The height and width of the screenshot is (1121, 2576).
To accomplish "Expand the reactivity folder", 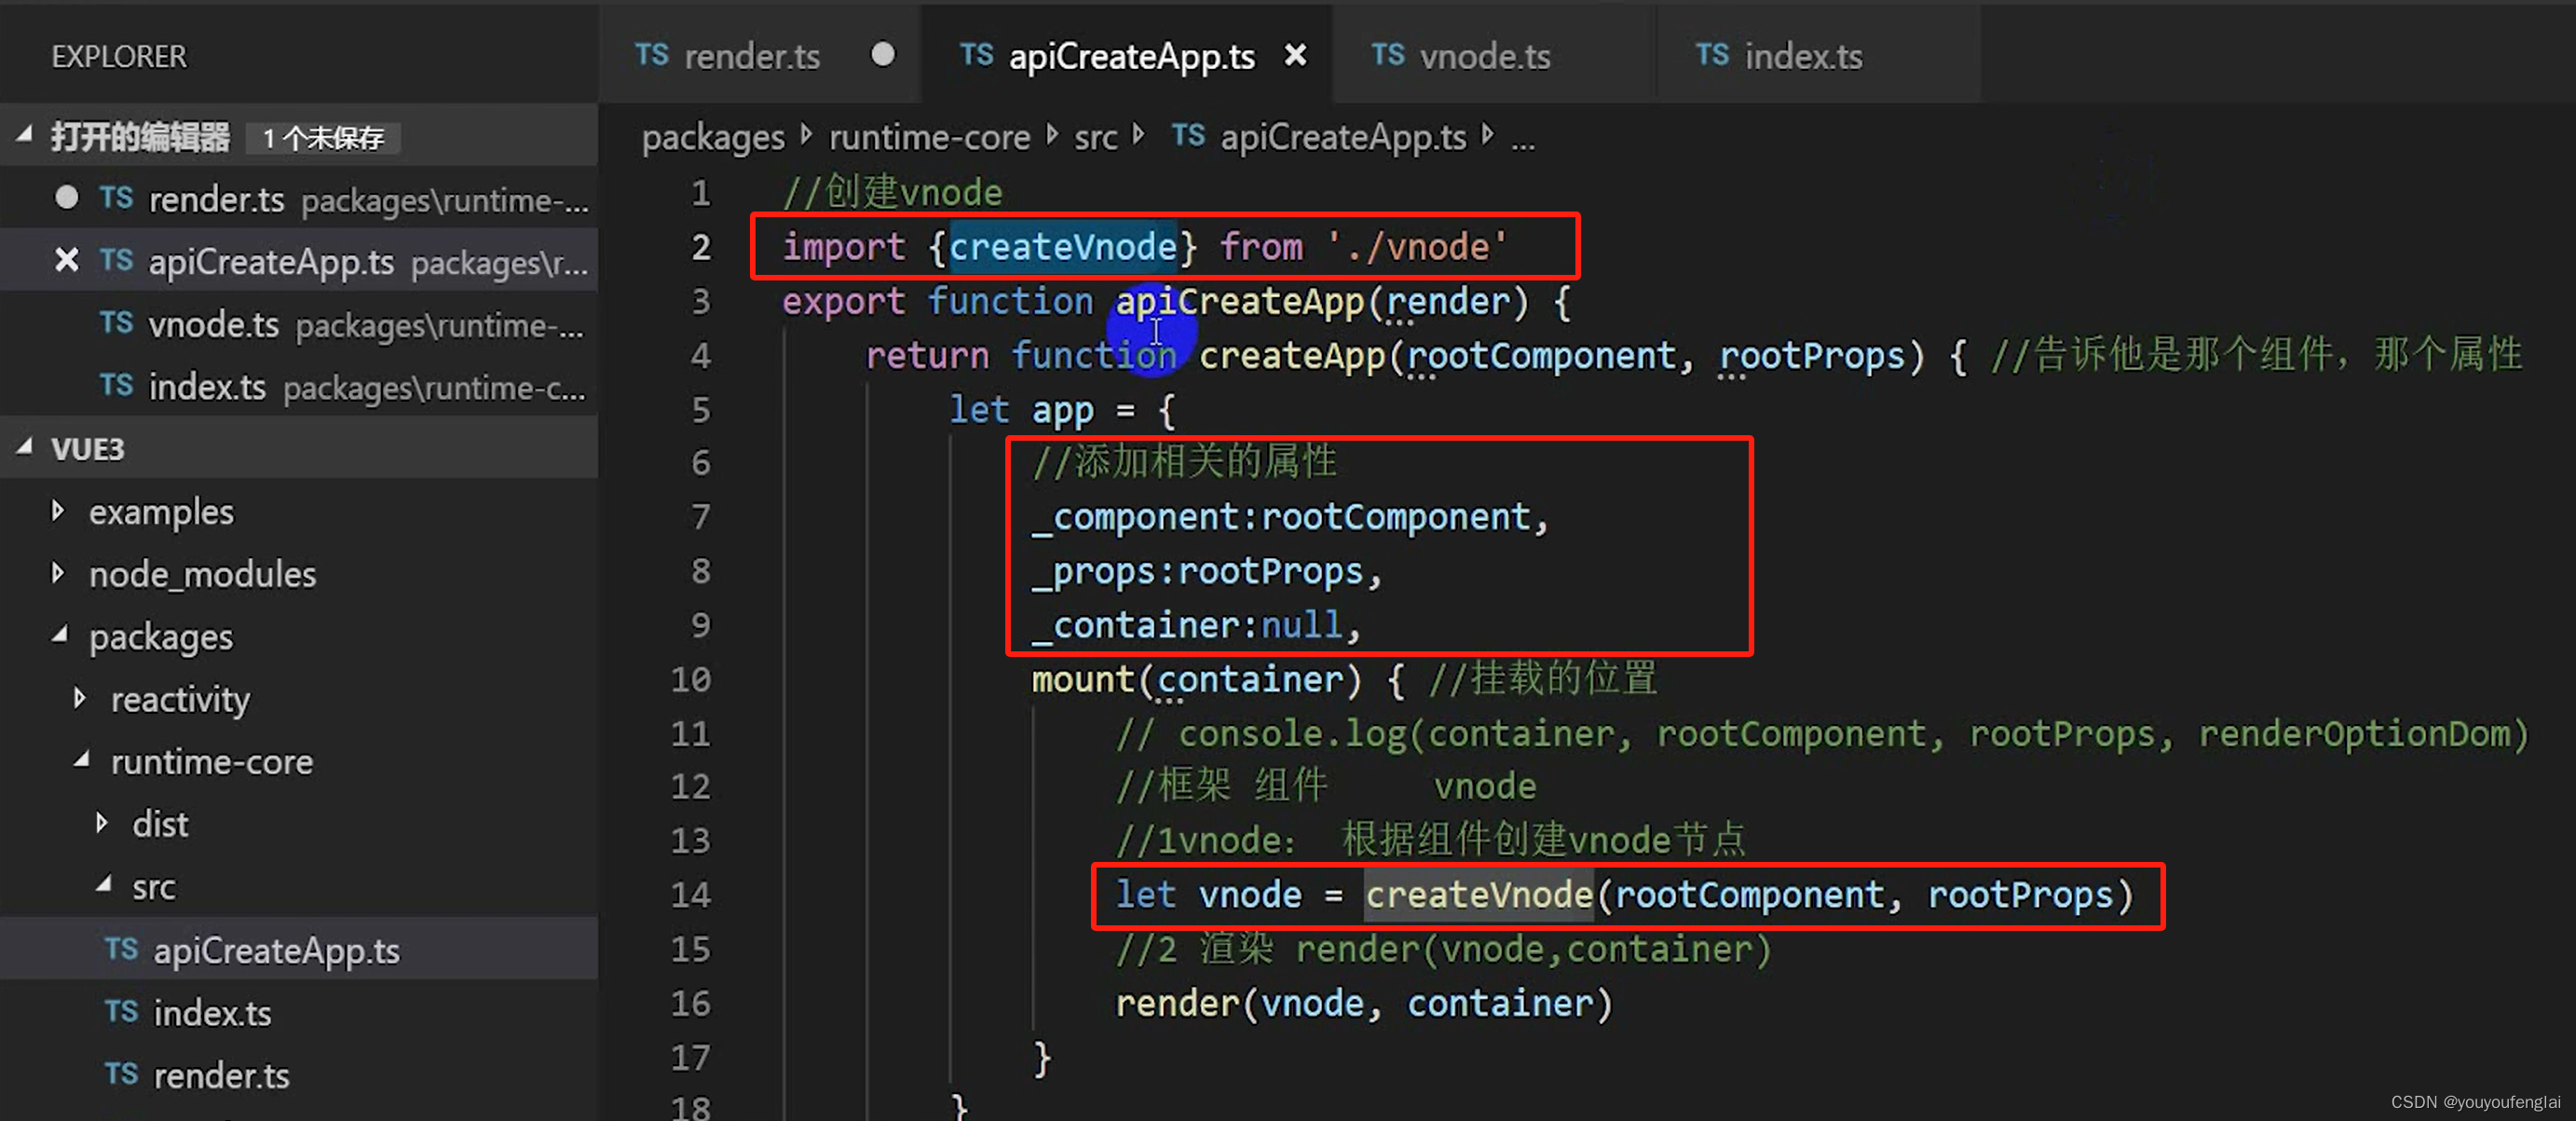I will coord(80,698).
